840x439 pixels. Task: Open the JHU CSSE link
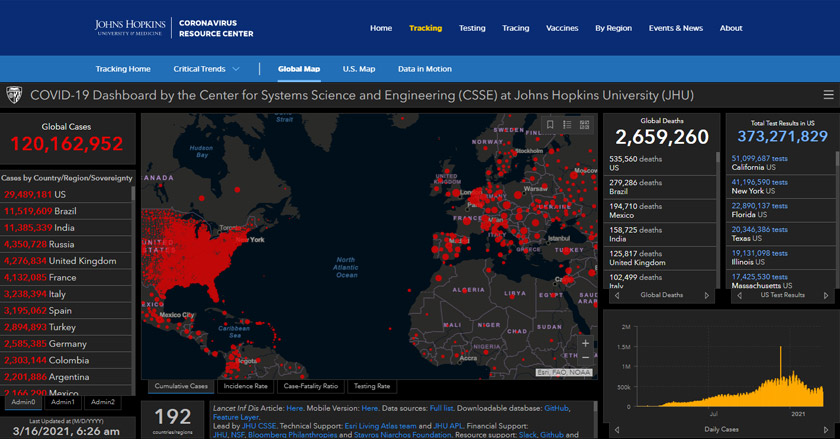[x=259, y=426]
